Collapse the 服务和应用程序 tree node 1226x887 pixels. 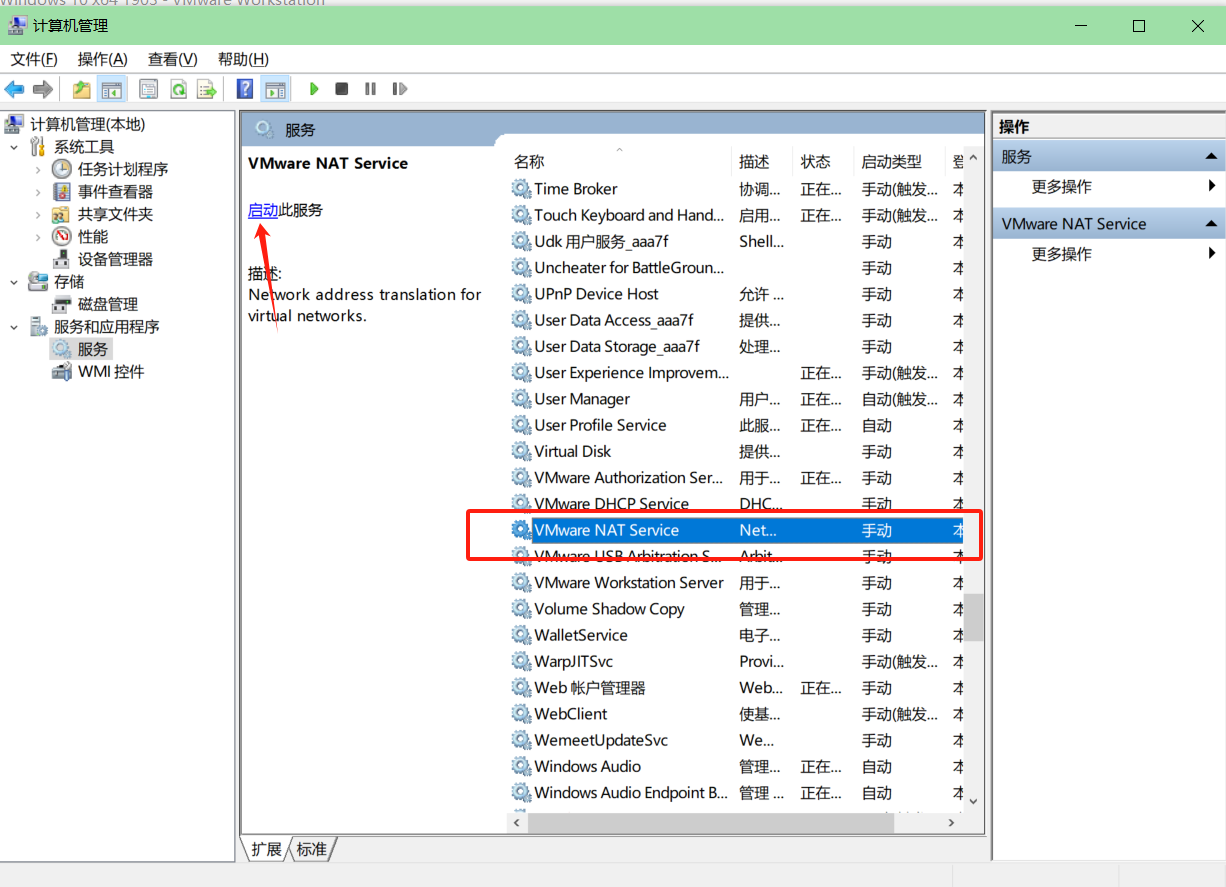click(14, 327)
